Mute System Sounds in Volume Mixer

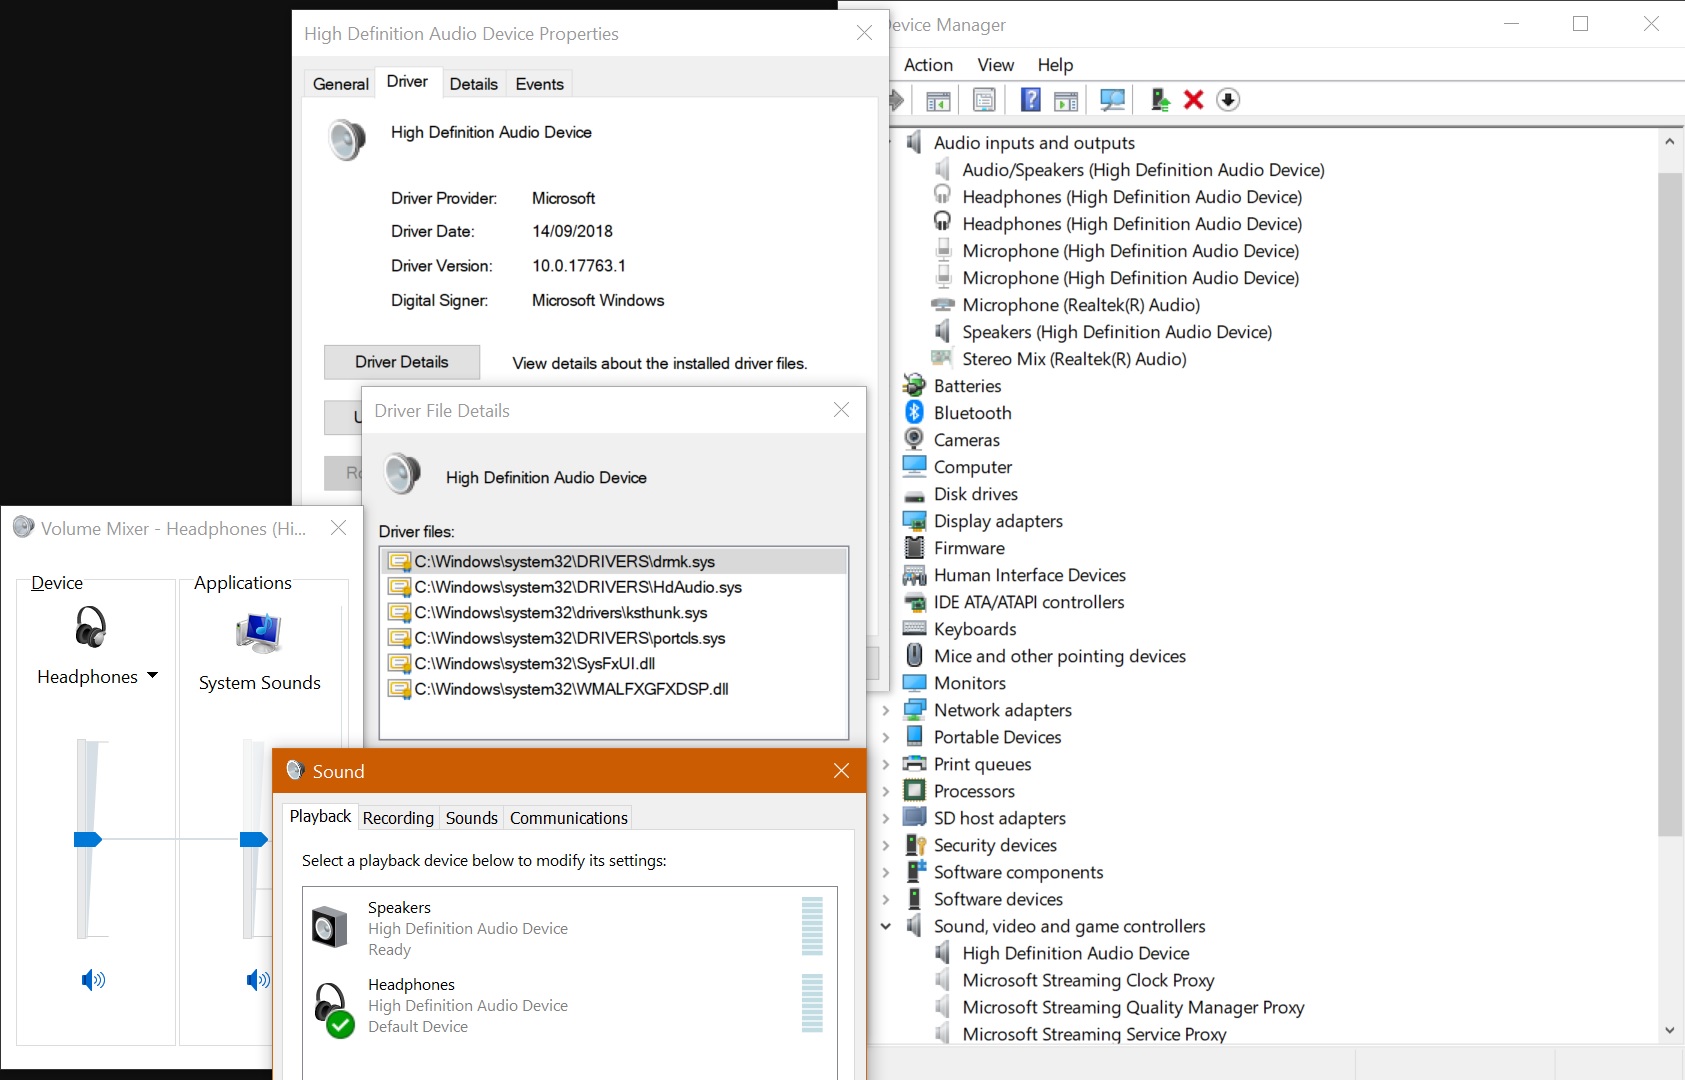pyautogui.click(x=258, y=979)
